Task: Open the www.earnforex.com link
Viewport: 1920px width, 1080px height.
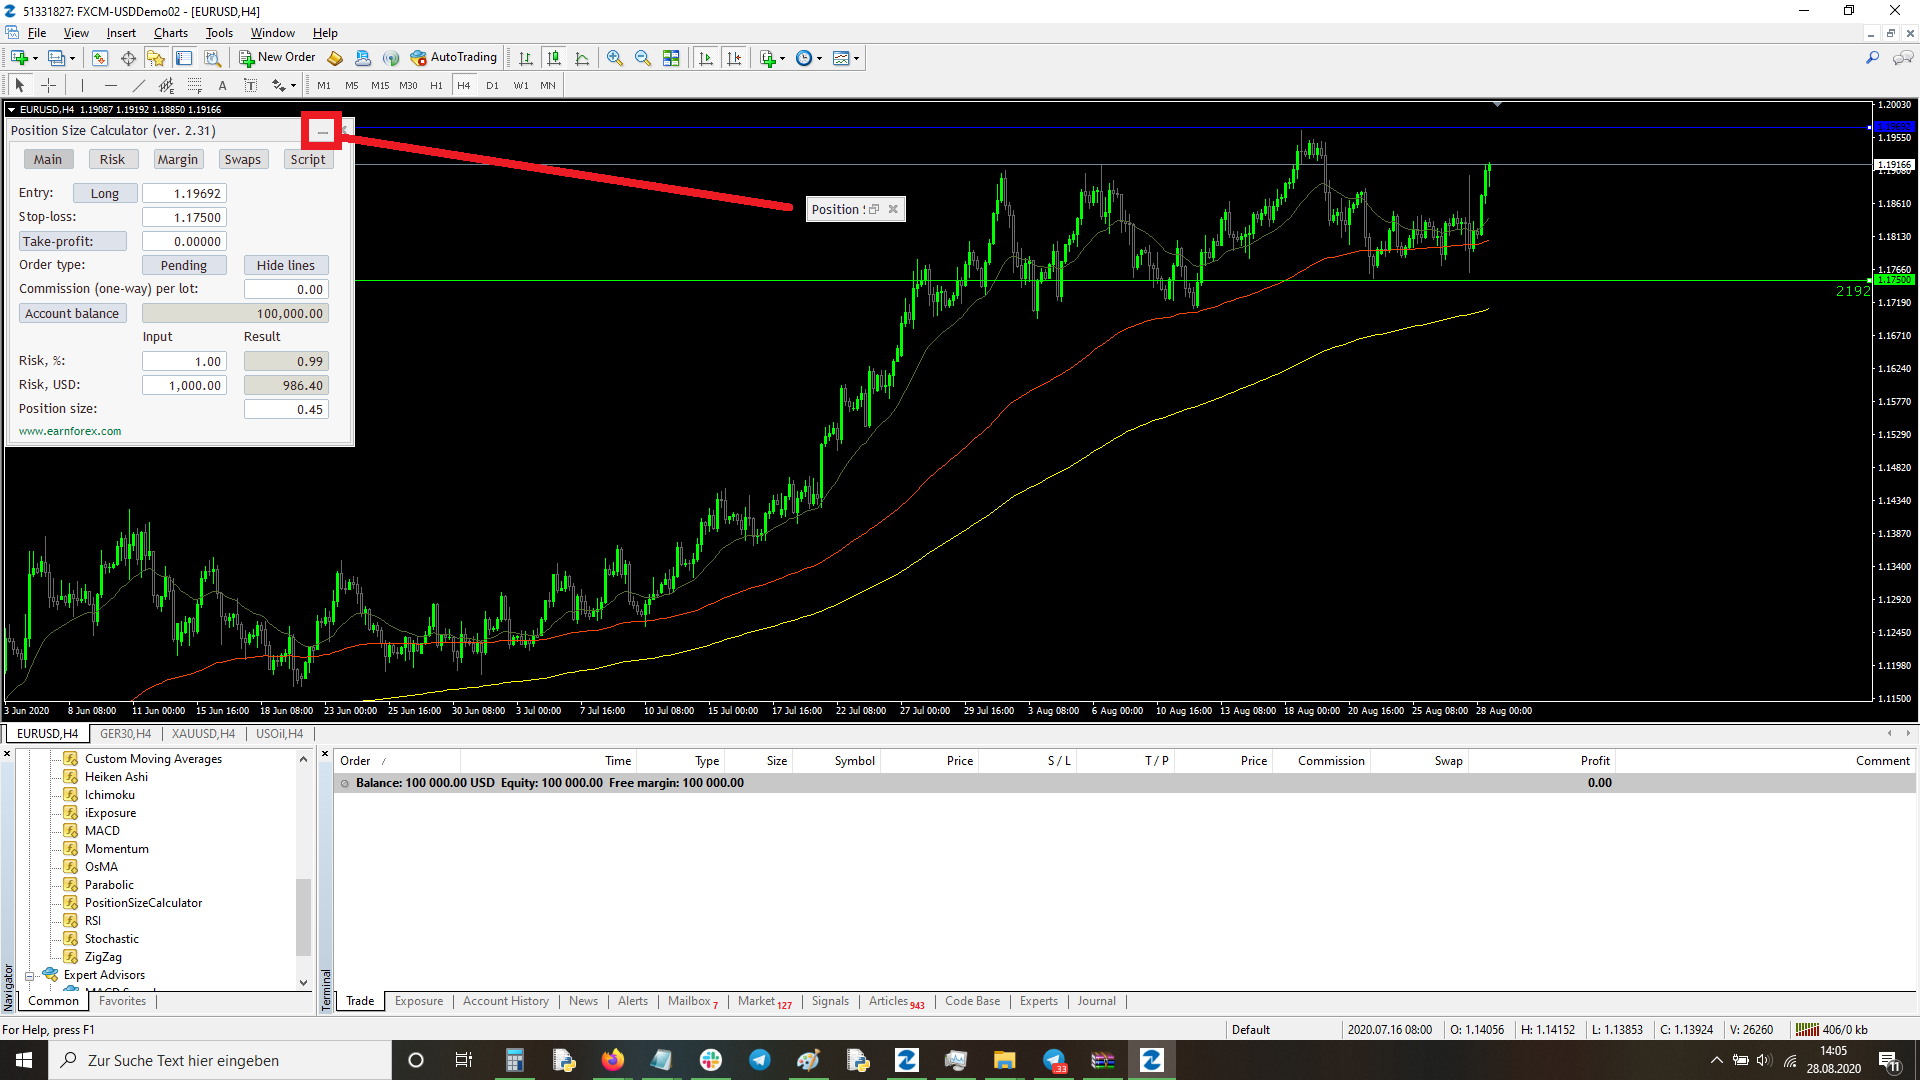Action: coord(70,432)
